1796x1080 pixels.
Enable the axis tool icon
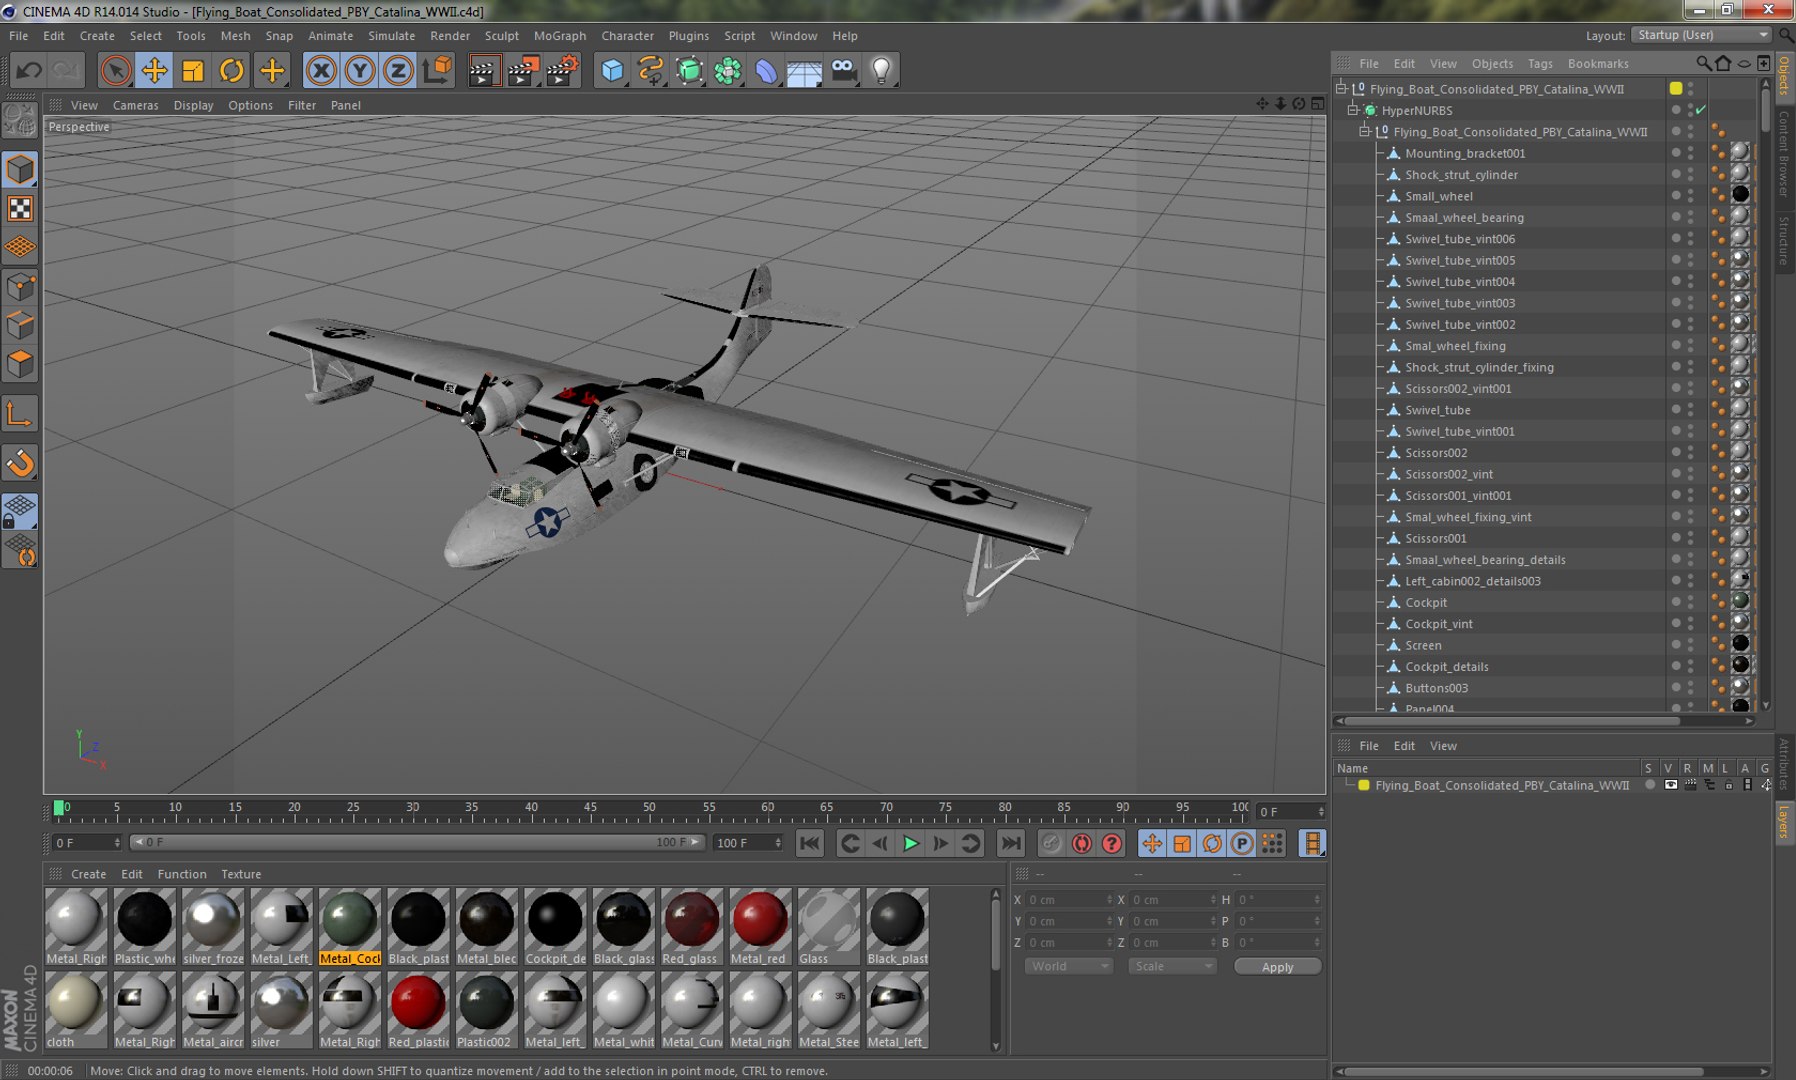coord(20,414)
